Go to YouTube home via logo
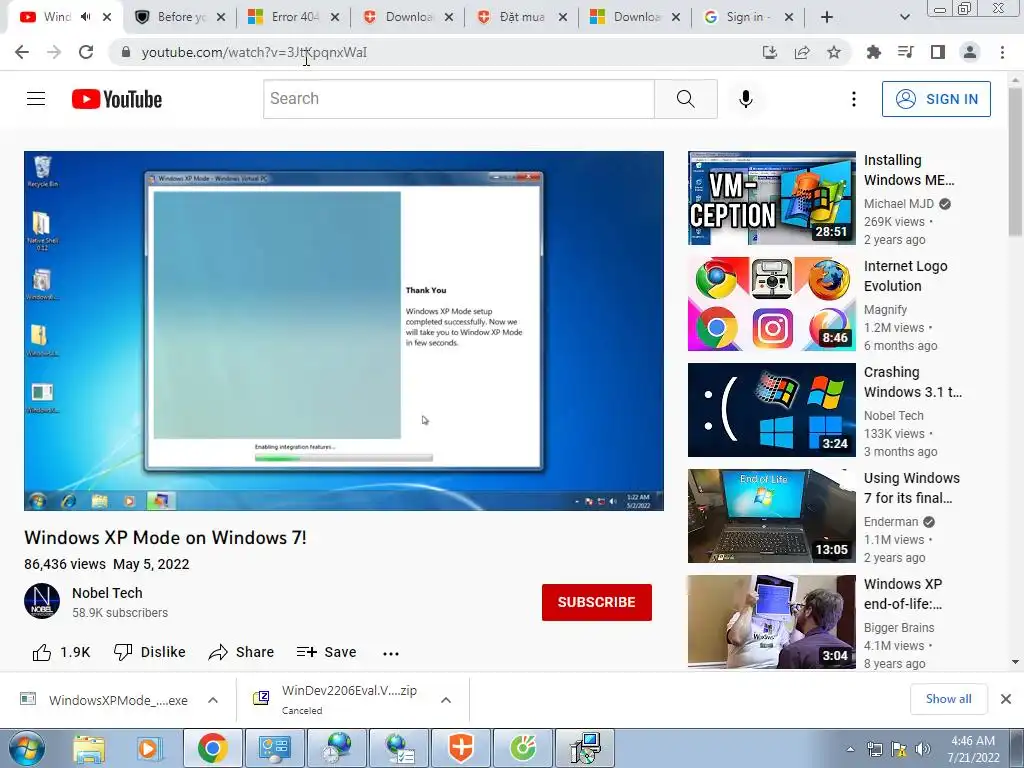 pyautogui.click(x=117, y=99)
